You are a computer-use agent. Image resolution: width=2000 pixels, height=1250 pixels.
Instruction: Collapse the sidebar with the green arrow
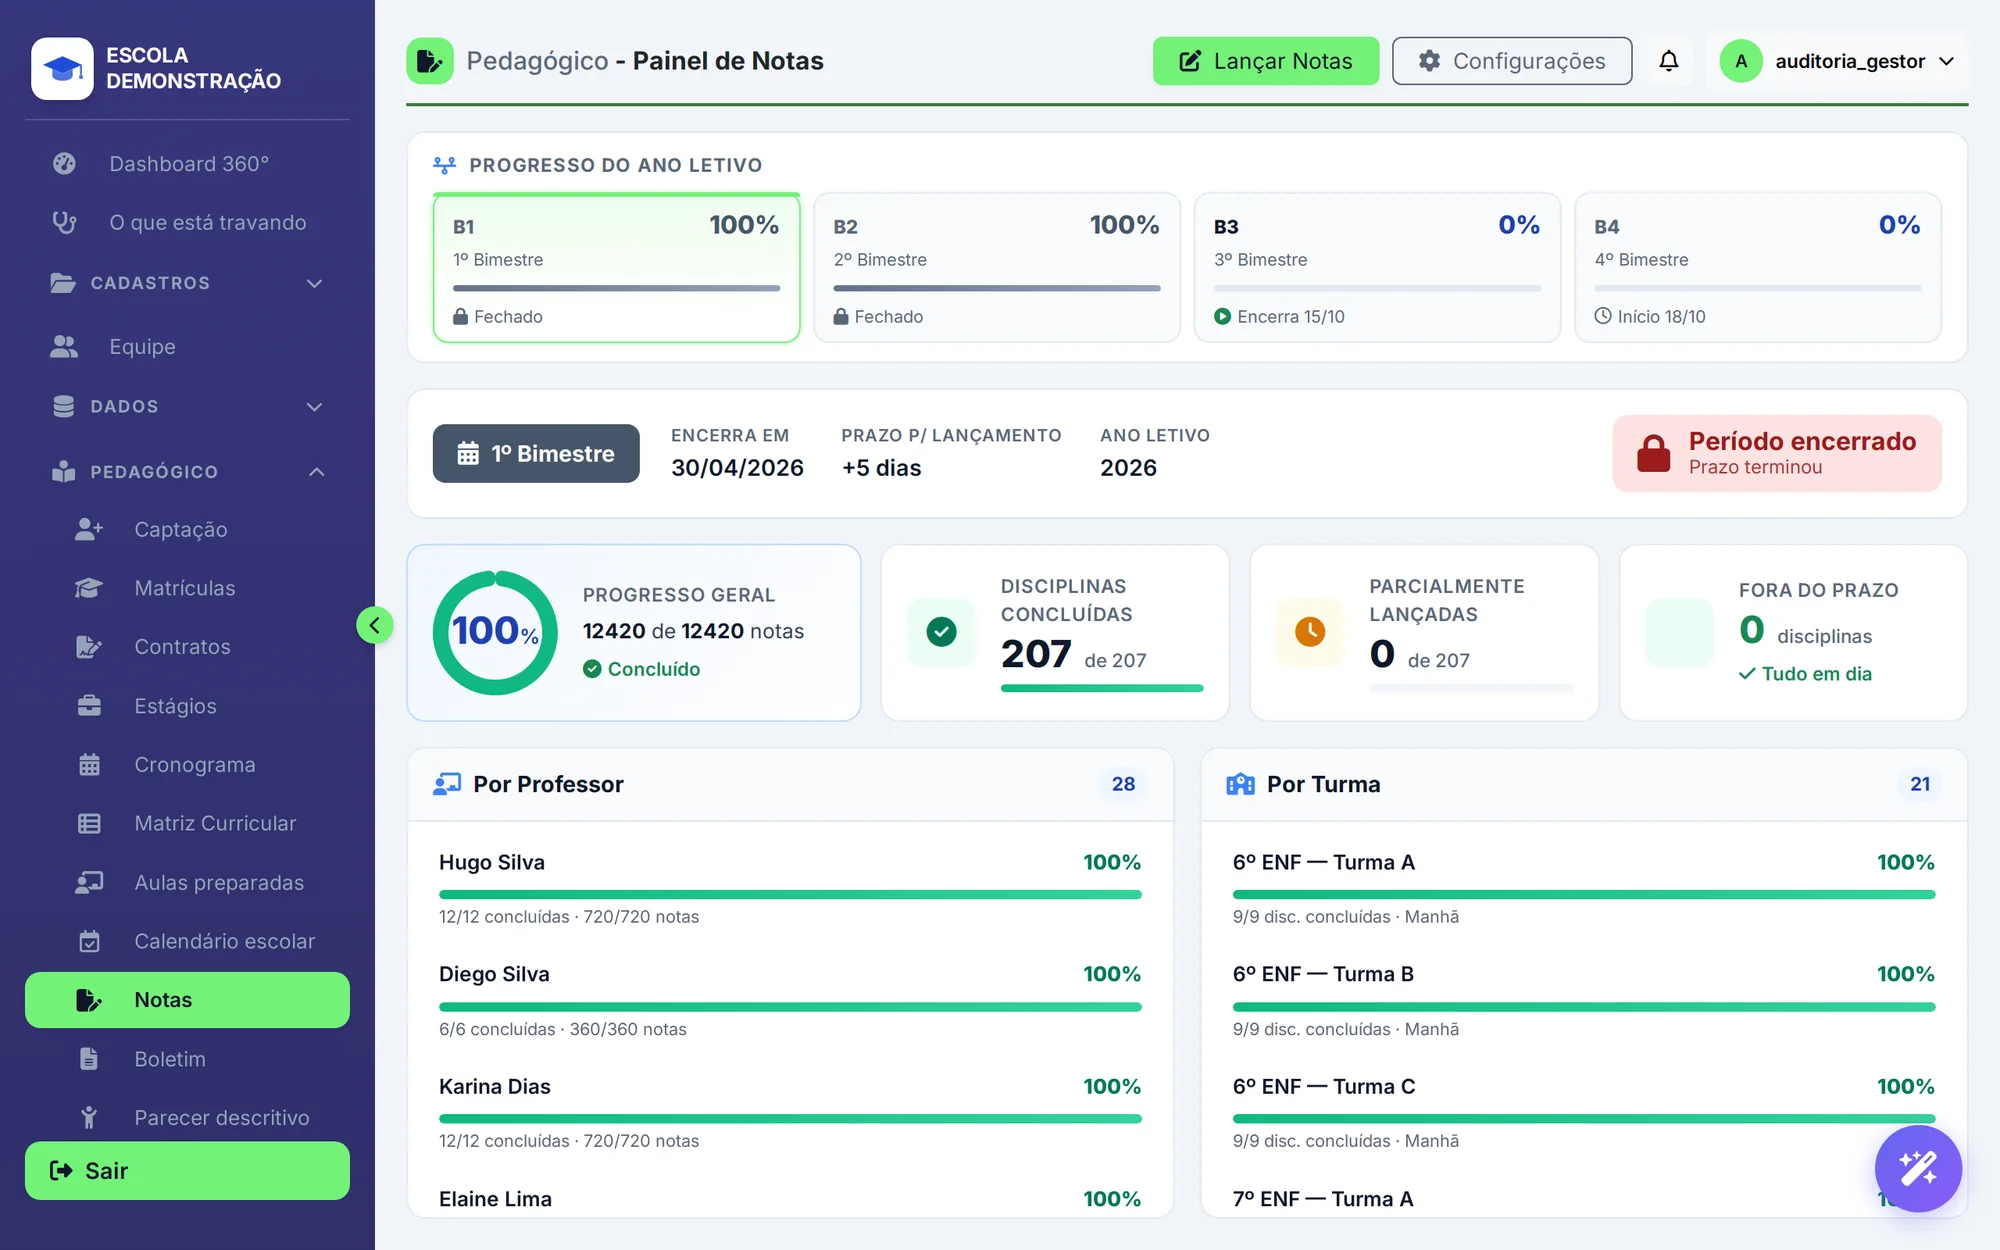pyautogui.click(x=374, y=626)
